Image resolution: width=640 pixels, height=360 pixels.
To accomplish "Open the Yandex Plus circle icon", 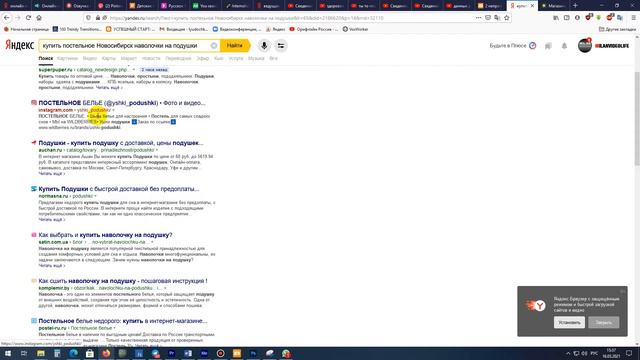I will (x=532, y=46).
